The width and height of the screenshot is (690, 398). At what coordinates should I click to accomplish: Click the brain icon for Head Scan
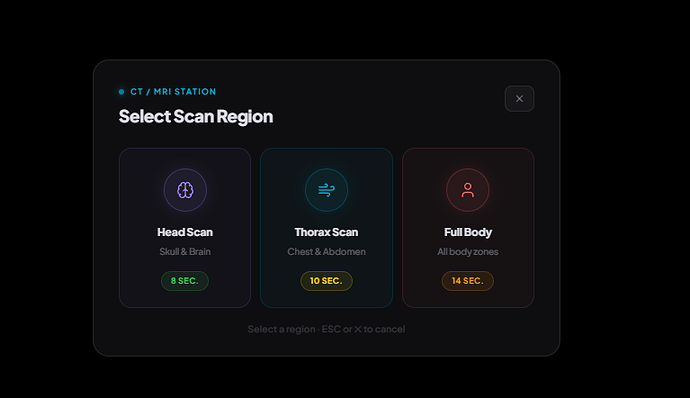[x=185, y=190]
